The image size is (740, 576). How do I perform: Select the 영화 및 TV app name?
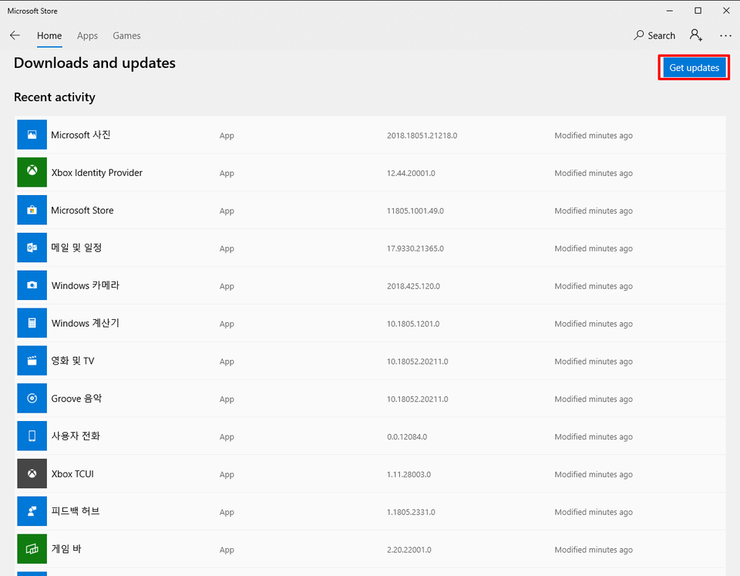[73, 361]
